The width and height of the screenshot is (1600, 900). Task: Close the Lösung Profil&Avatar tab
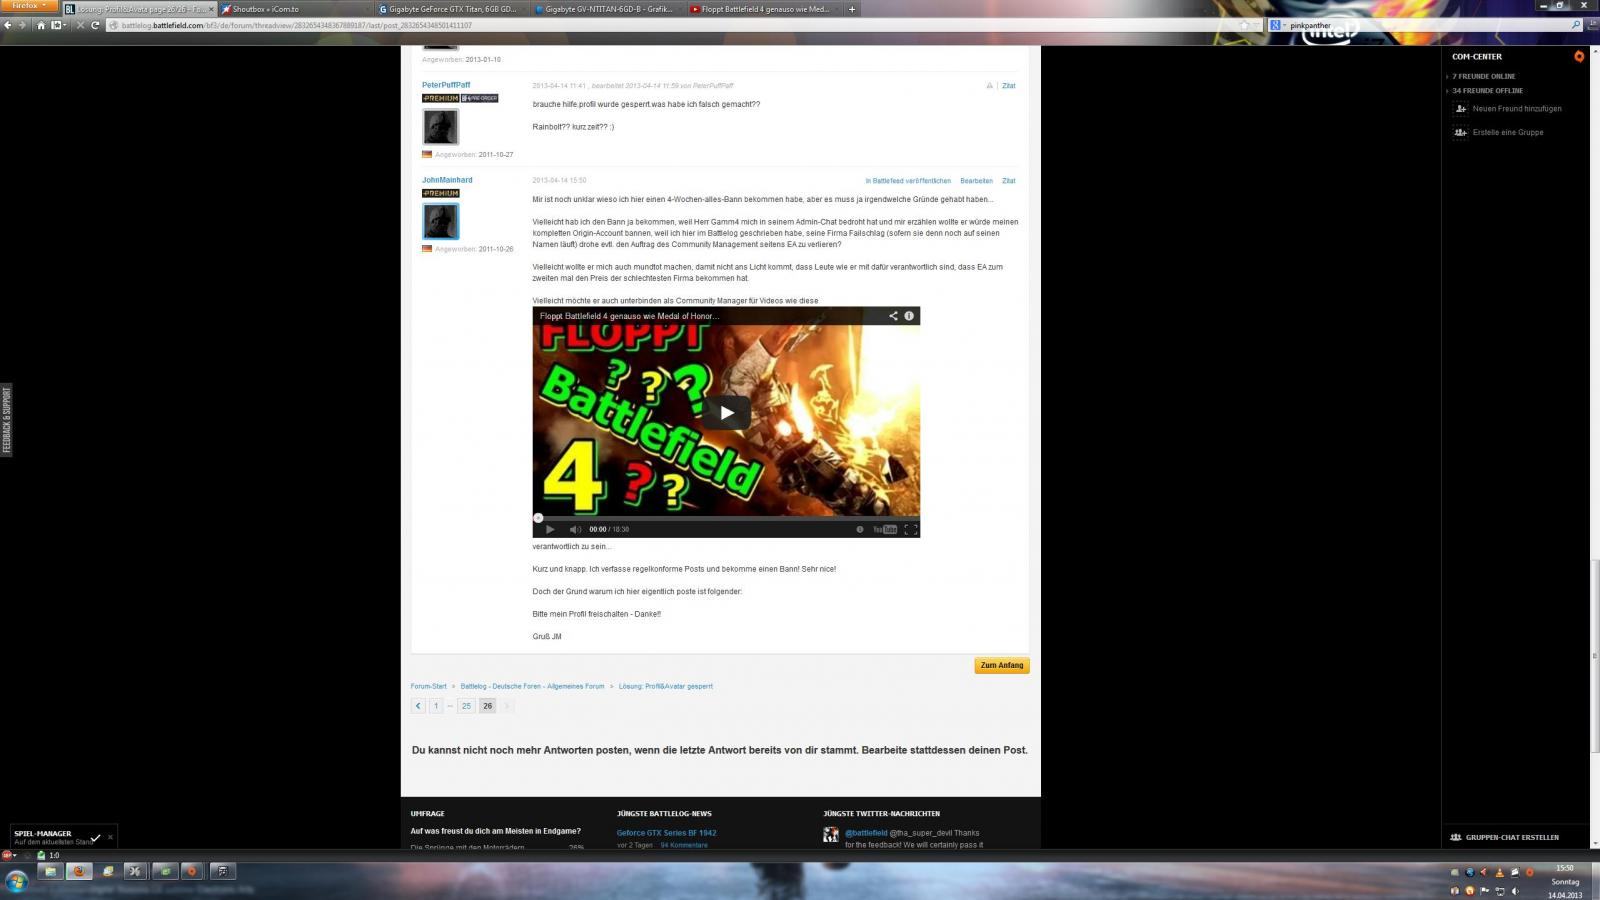[x=211, y=9]
